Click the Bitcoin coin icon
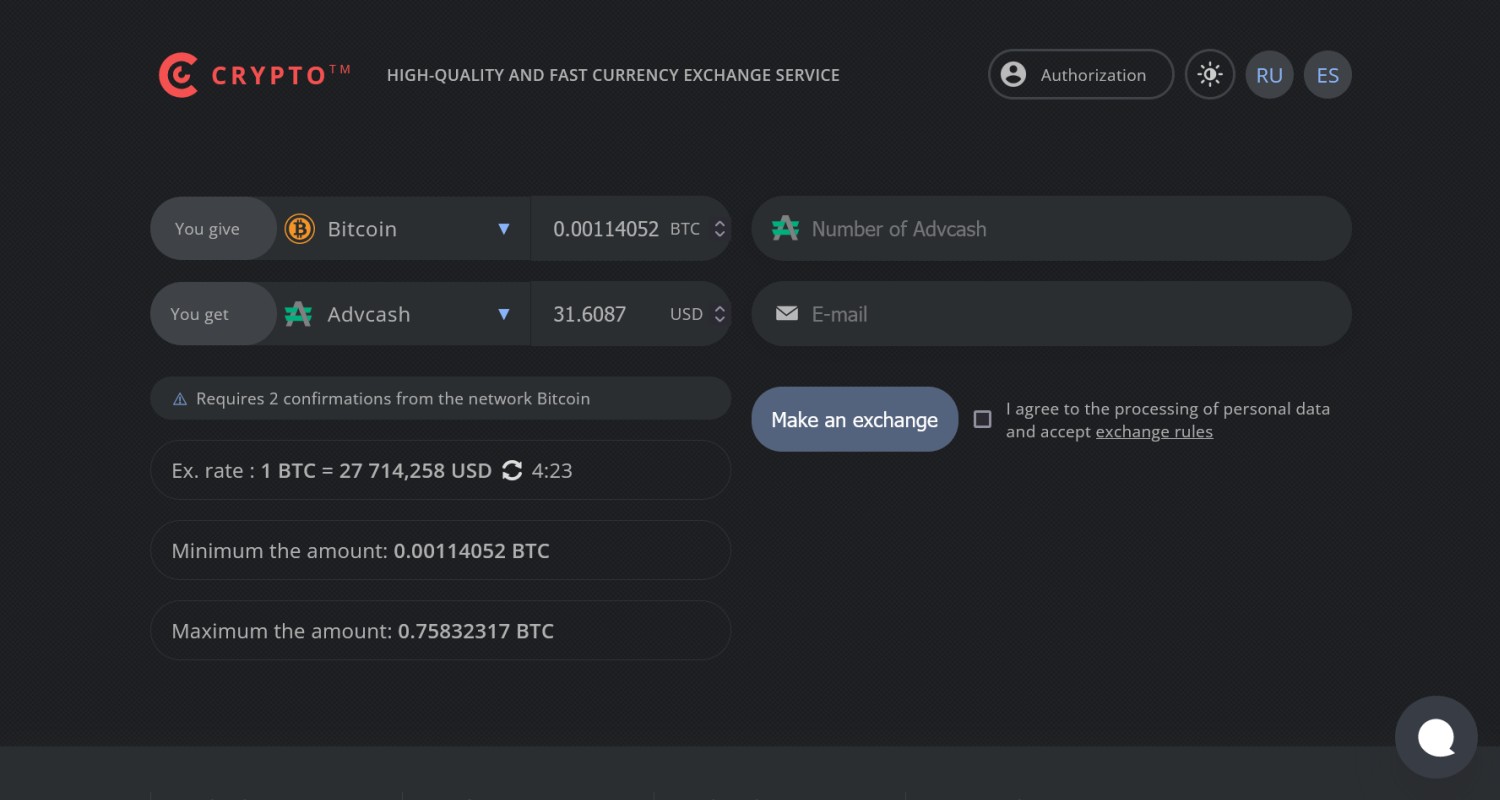The width and height of the screenshot is (1500, 800). pos(299,229)
